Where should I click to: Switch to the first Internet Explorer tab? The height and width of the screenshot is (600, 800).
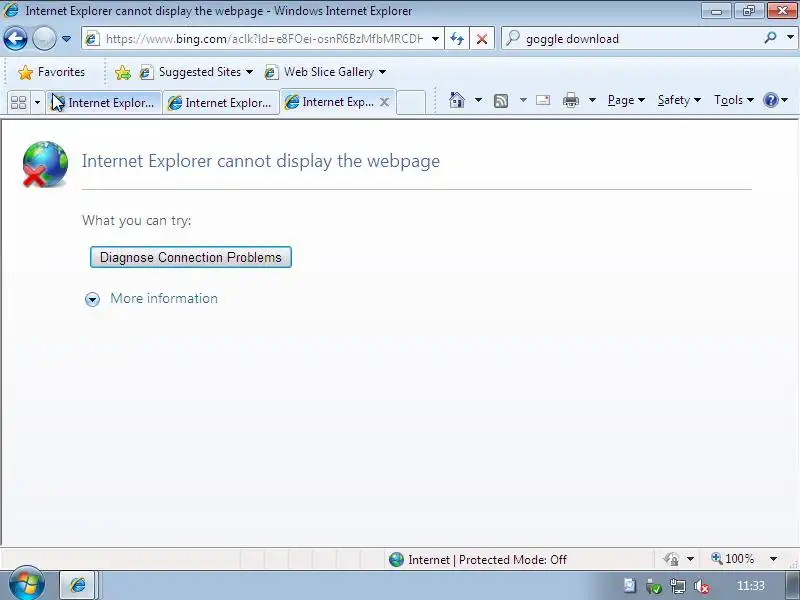click(x=104, y=103)
